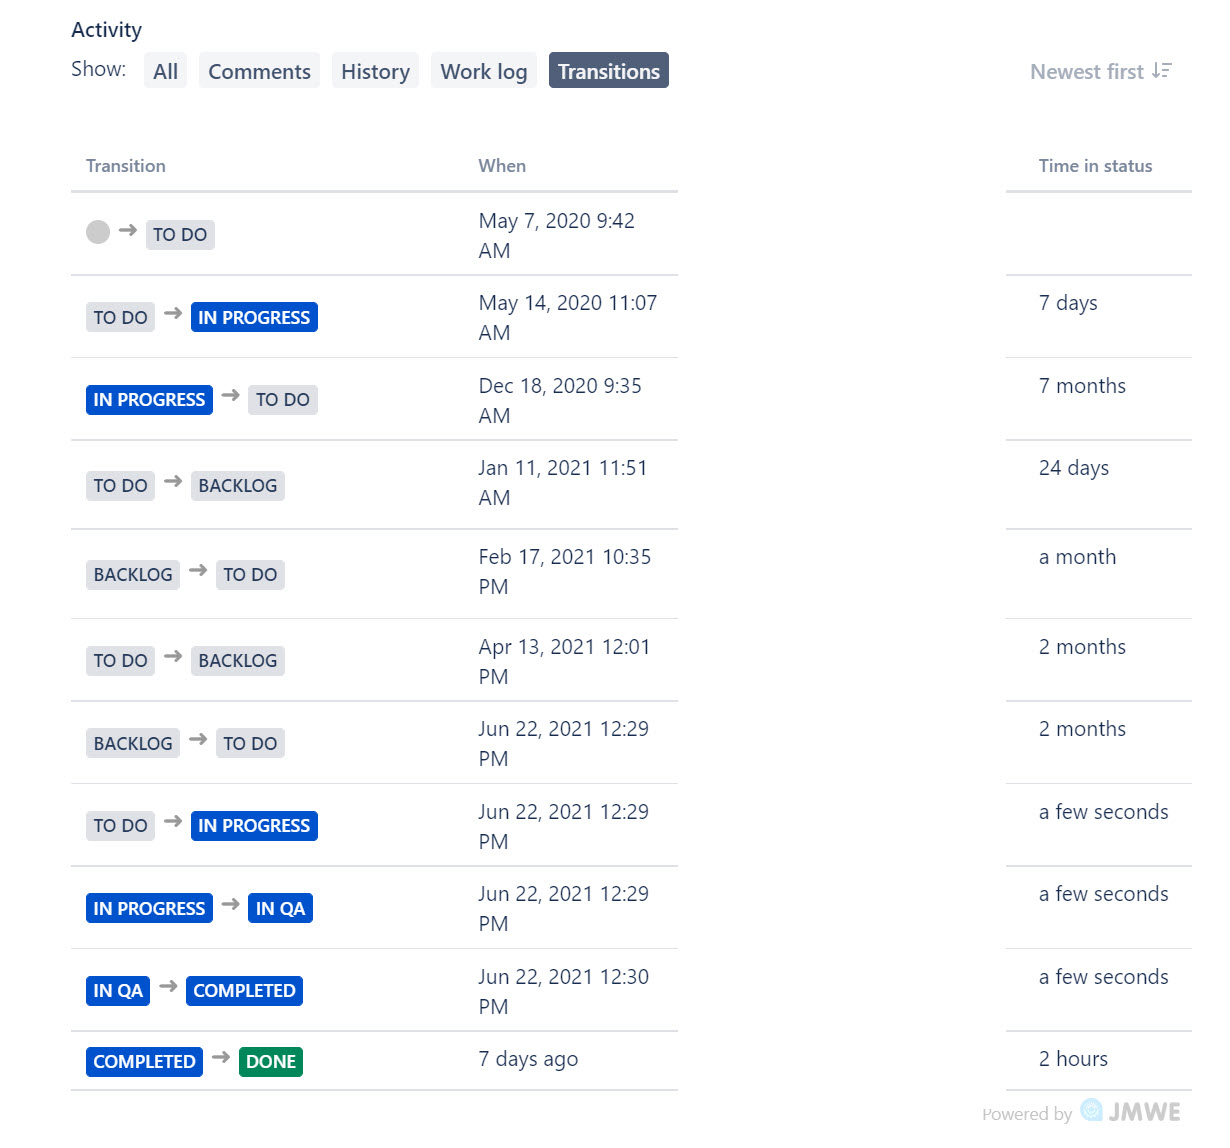Viewport: 1230px width, 1148px height.
Task: Click TO DO lozenge in the May 7, 2020 row
Action: pyautogui.click(x=180, y=234)
